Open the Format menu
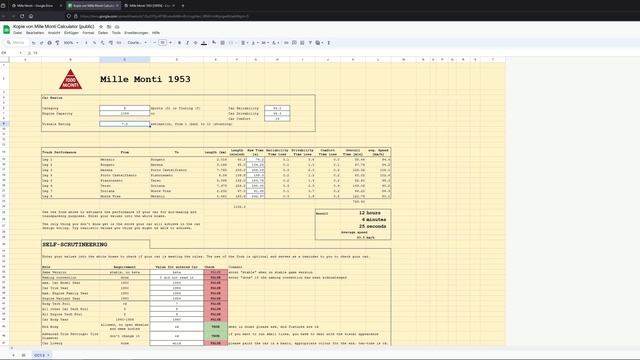 (88, 33)
